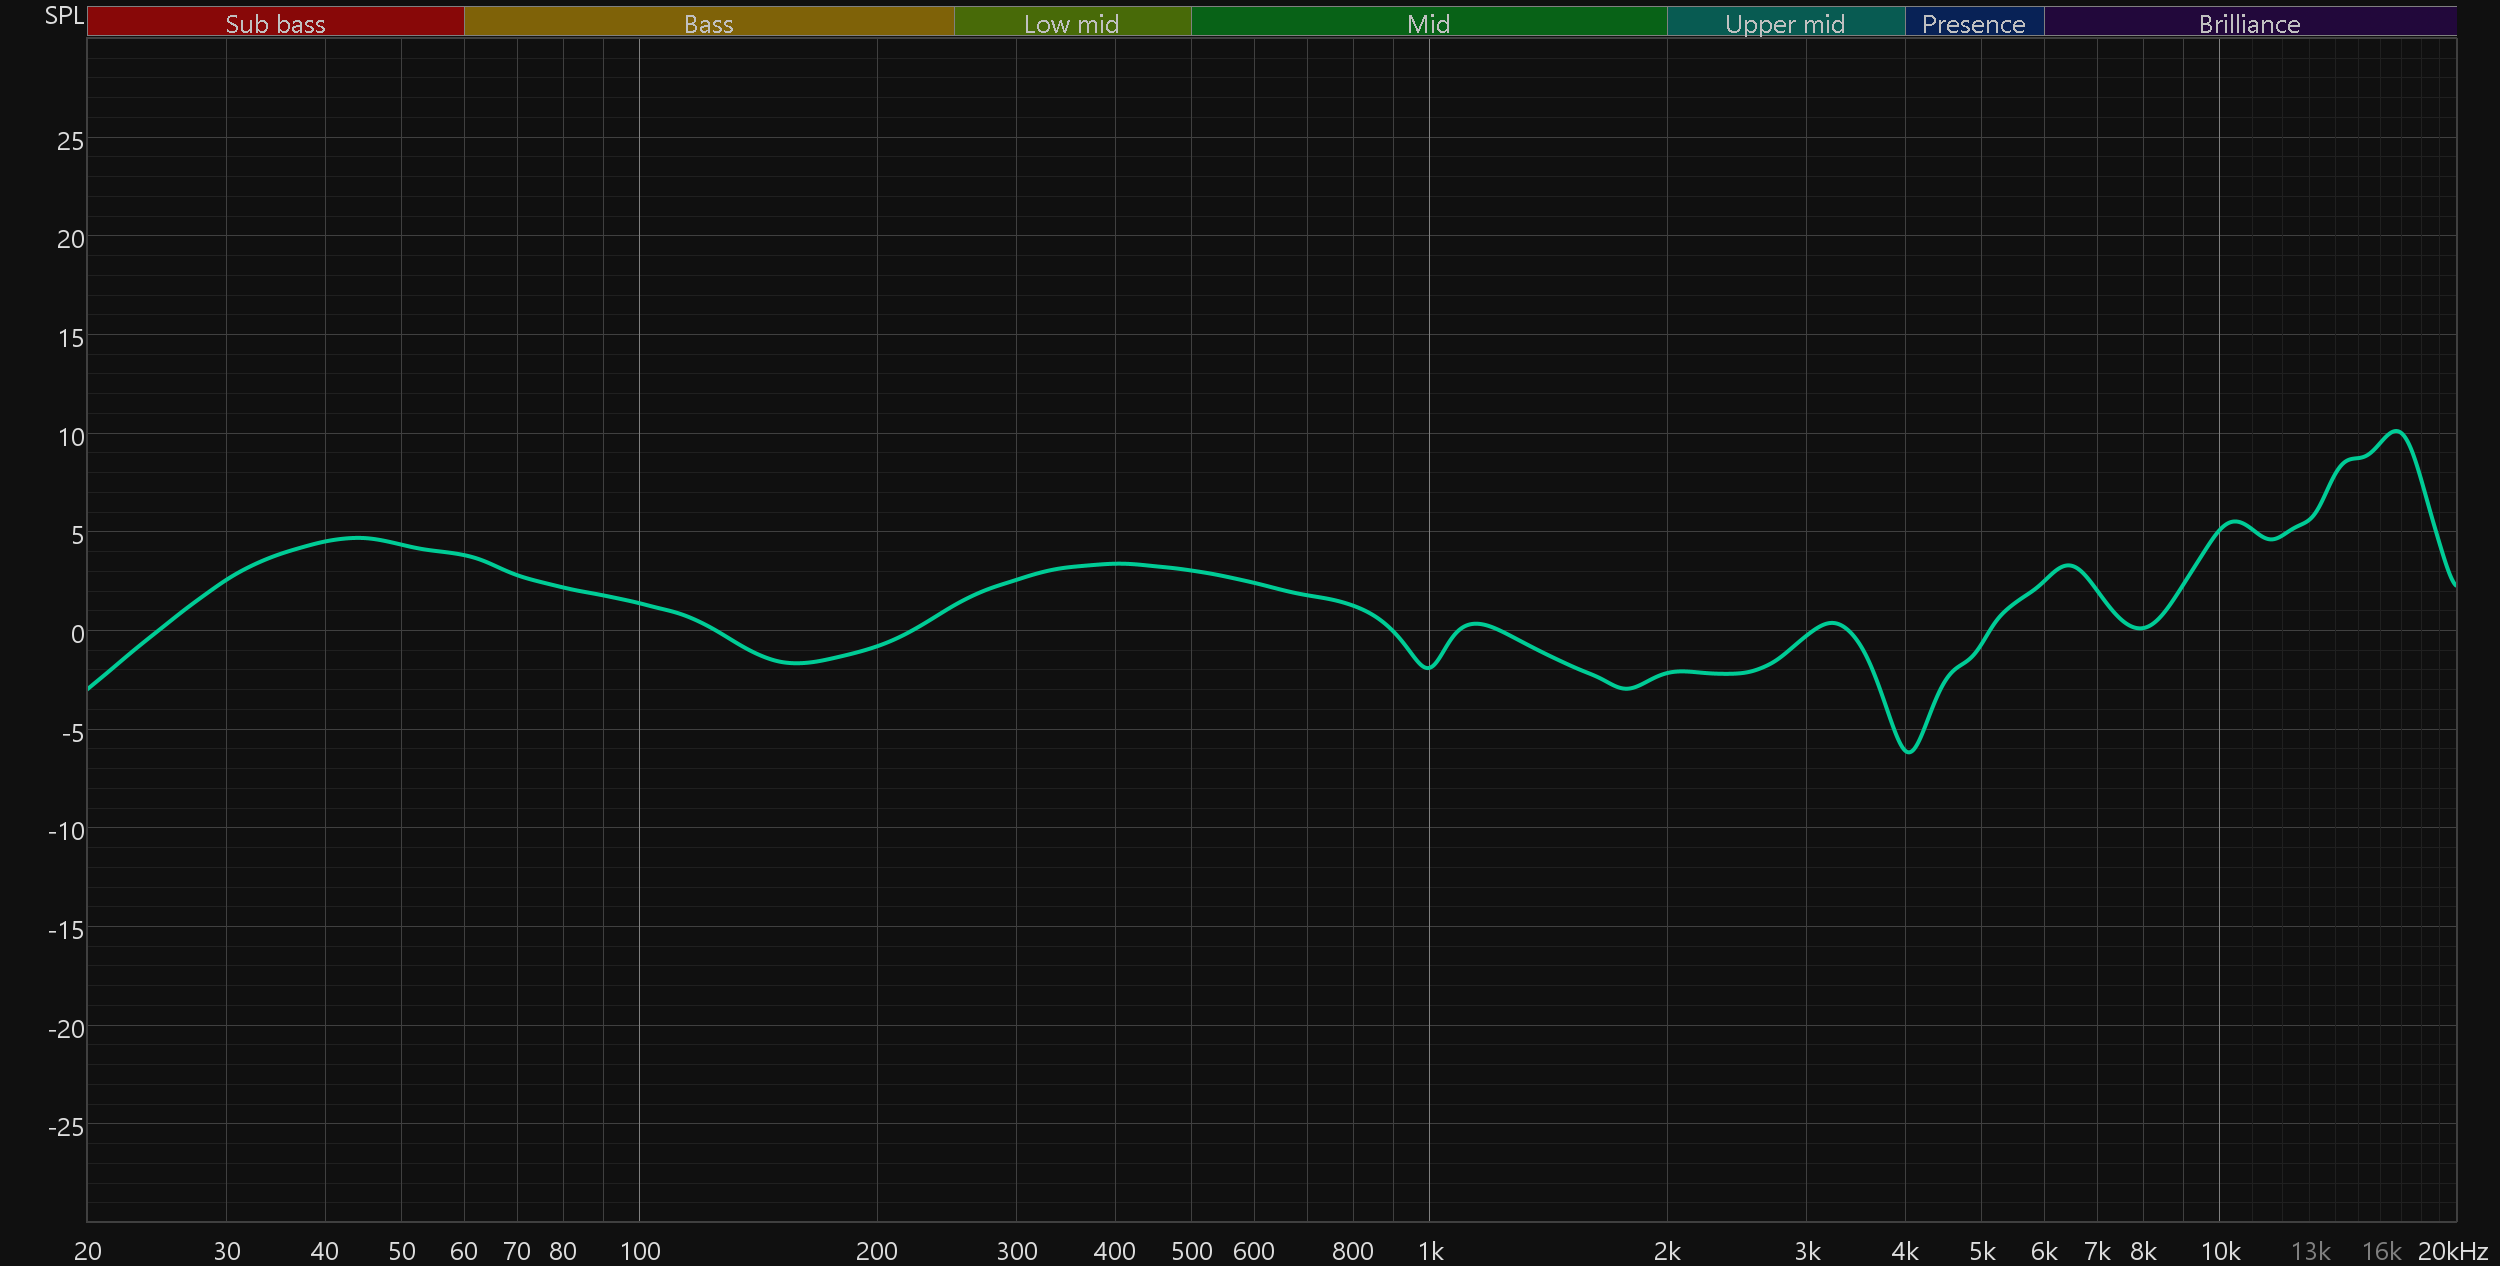Click the curve's bass hump near 40 Hz

coord(358,538)
